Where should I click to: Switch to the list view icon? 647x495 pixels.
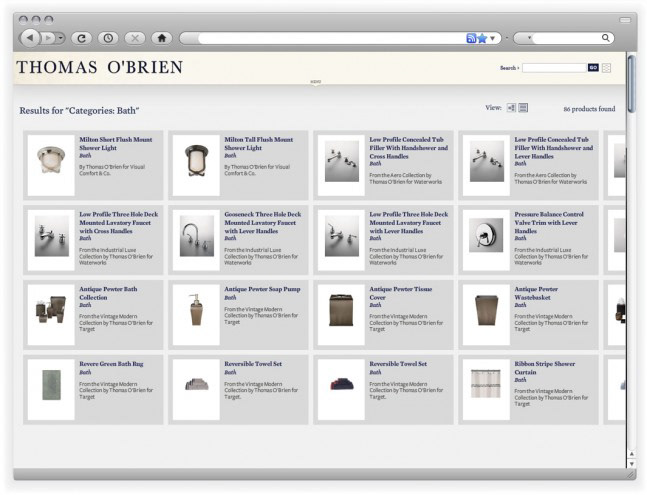pyautogui.click(x=523, y=108)
